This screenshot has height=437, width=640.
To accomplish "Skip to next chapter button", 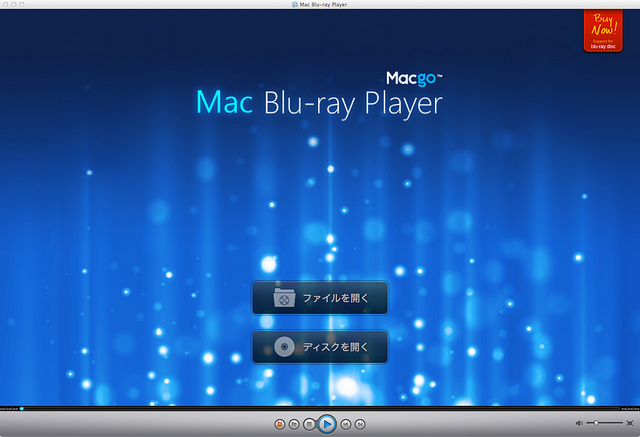I will tap(360, 424).
